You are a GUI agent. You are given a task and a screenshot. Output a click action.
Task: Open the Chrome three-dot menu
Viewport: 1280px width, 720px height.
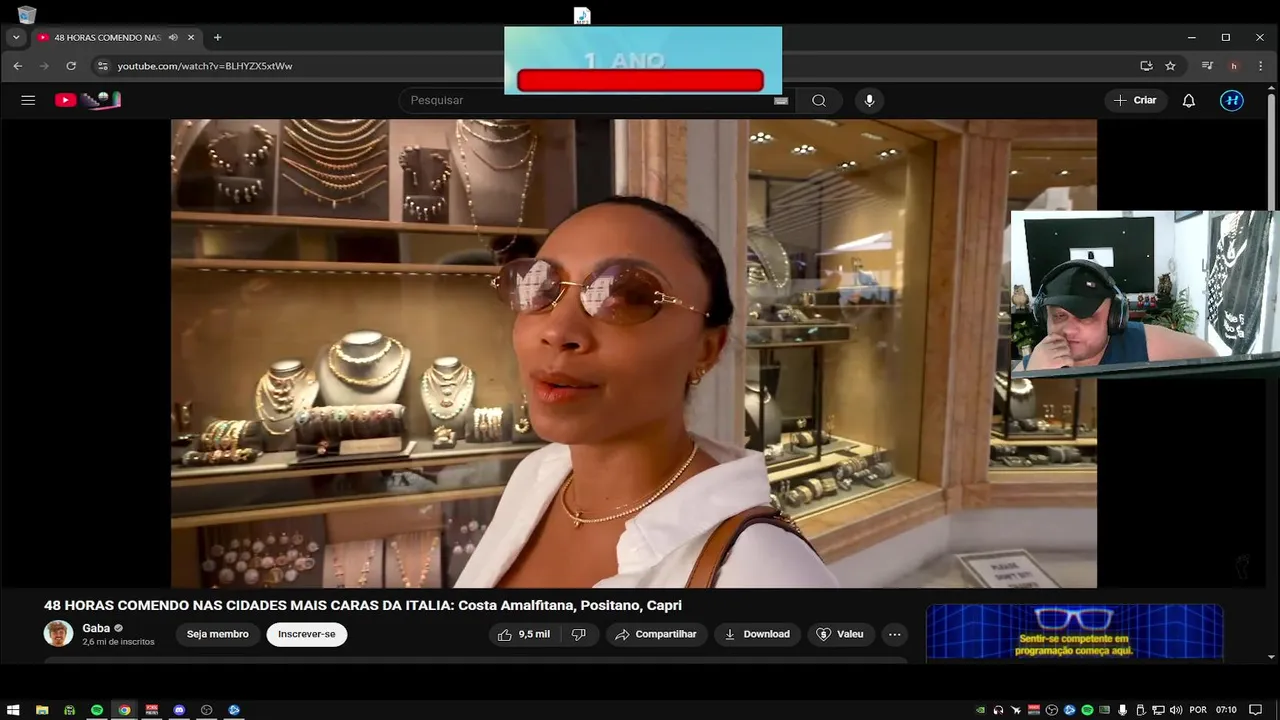tap(1260, 66)
